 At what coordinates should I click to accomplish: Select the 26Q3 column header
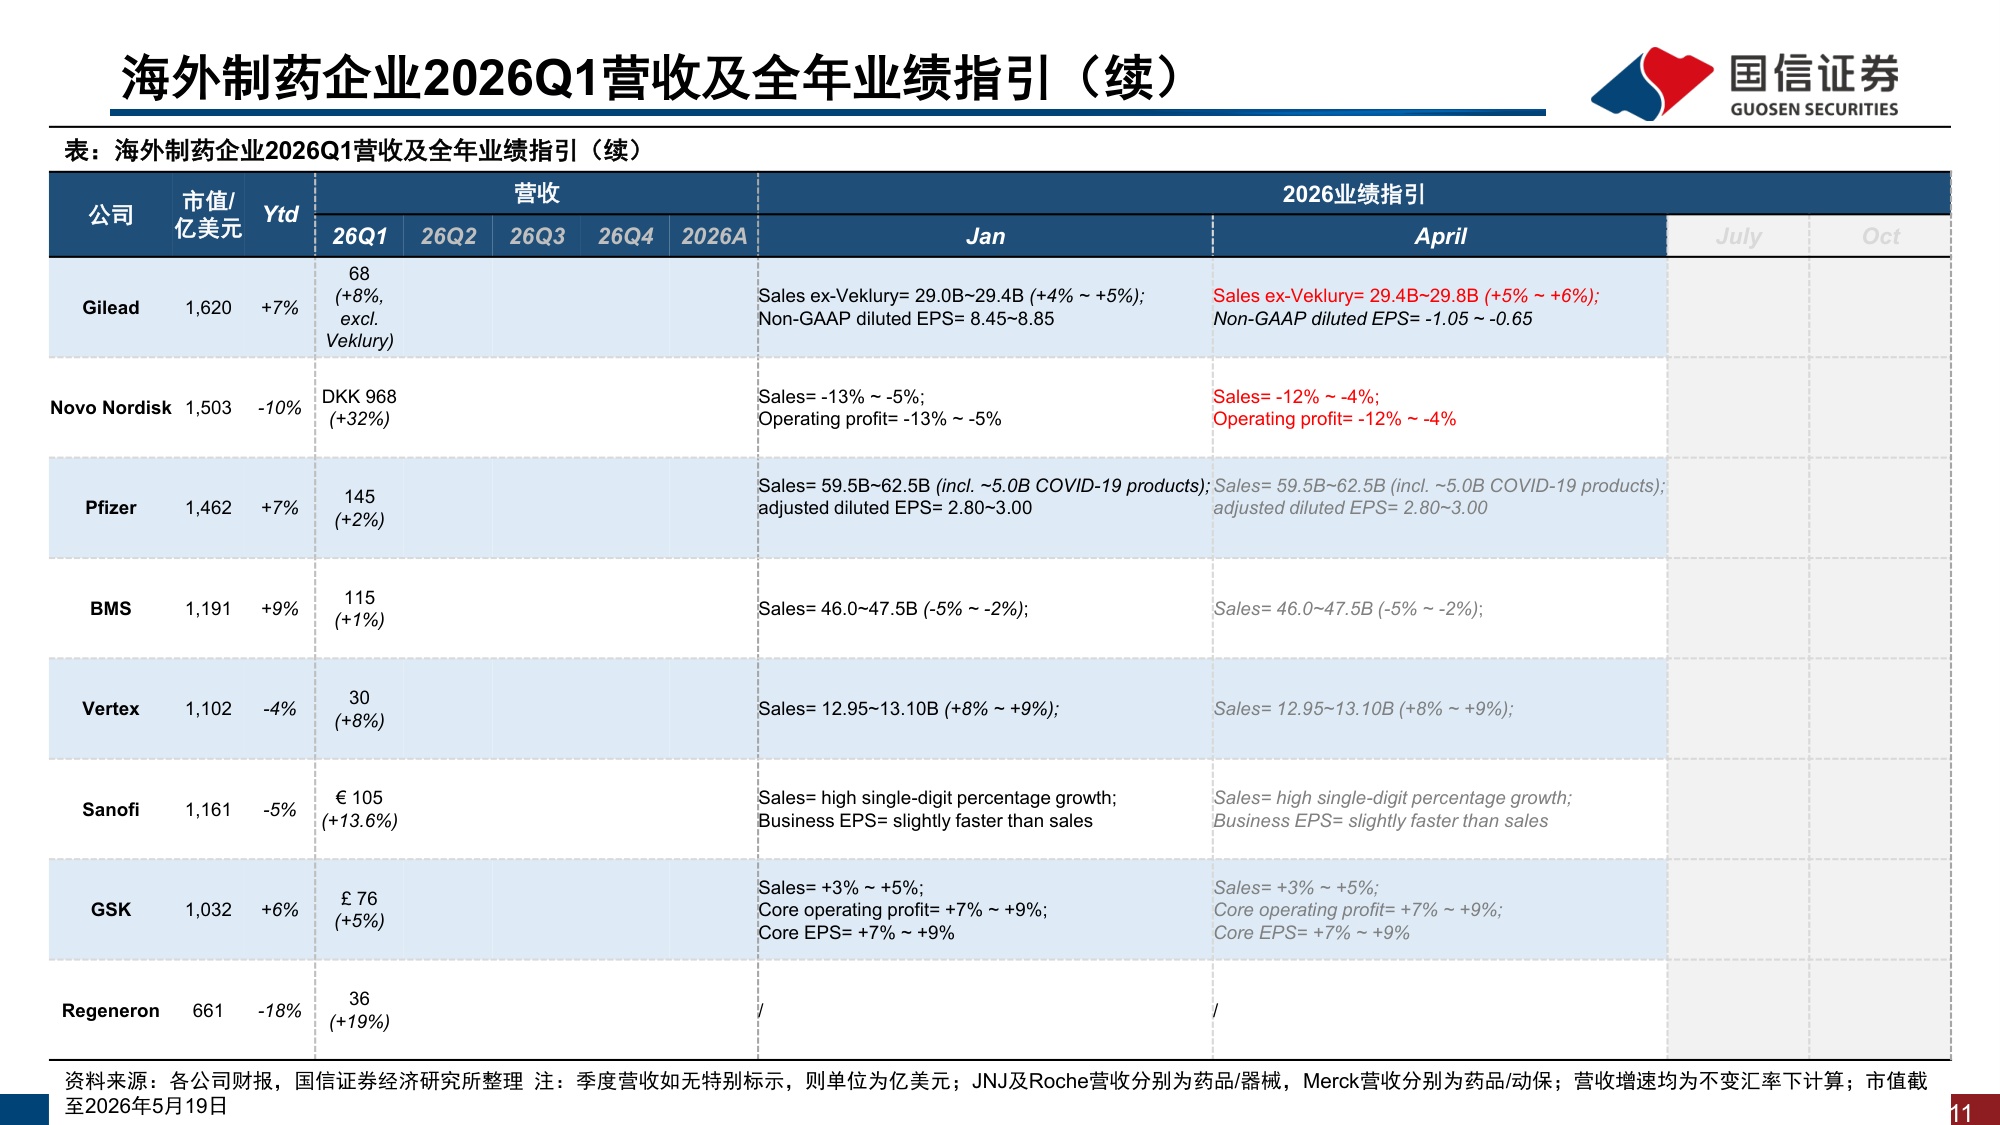[537, 236]
